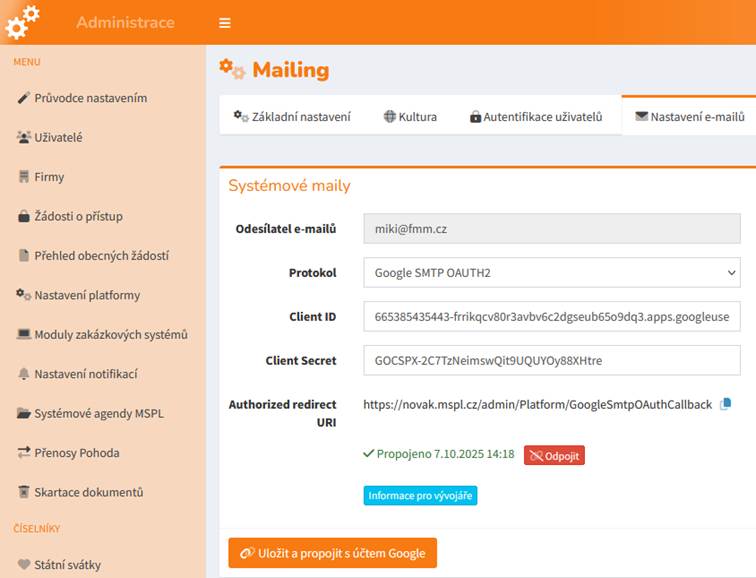Click into the Client ID field

(x=552, y=316)
